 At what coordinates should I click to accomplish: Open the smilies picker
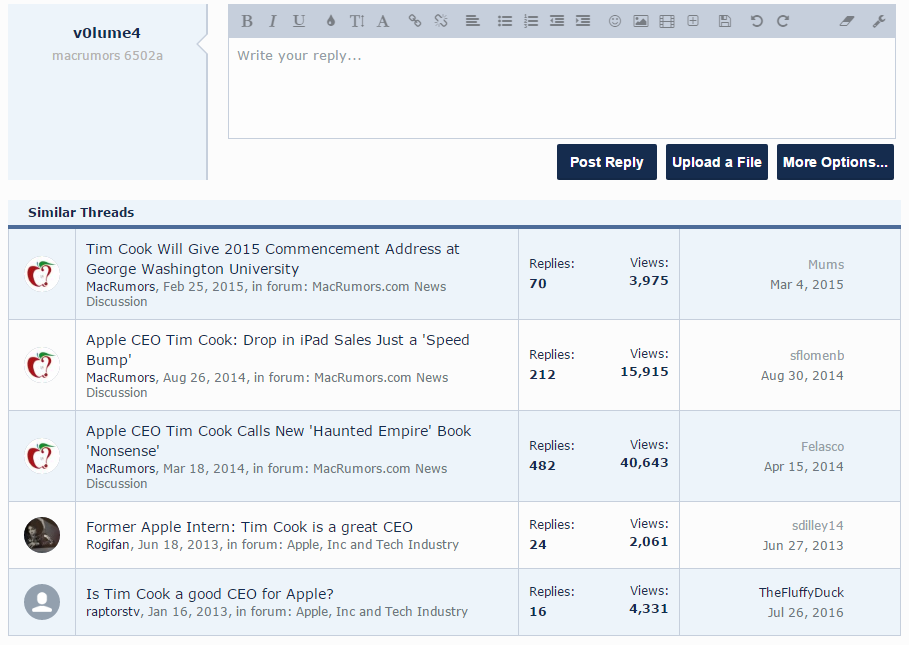615,21
